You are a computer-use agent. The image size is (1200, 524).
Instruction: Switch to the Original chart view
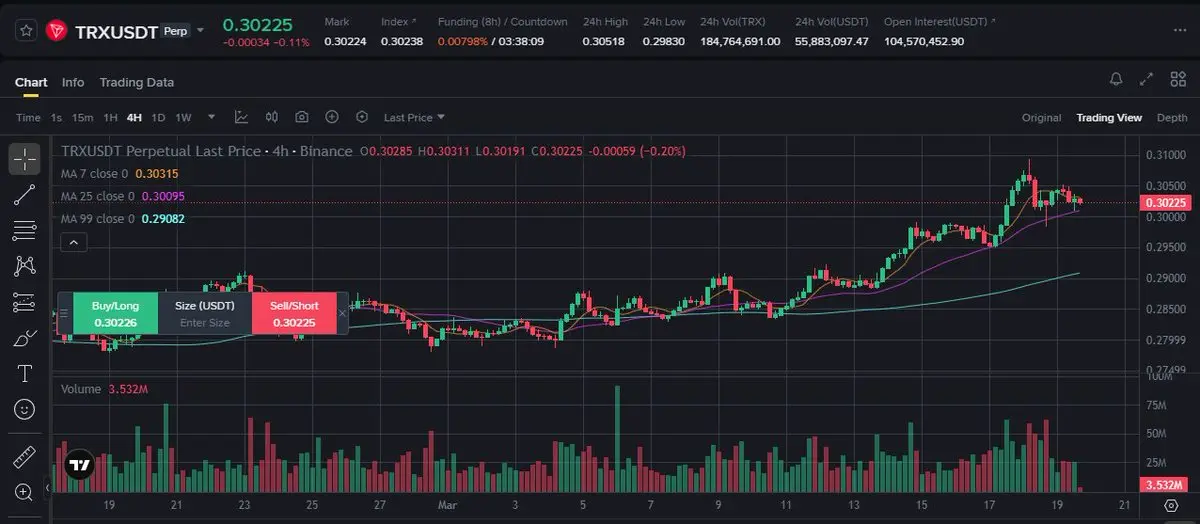(x=1041, y=118)
